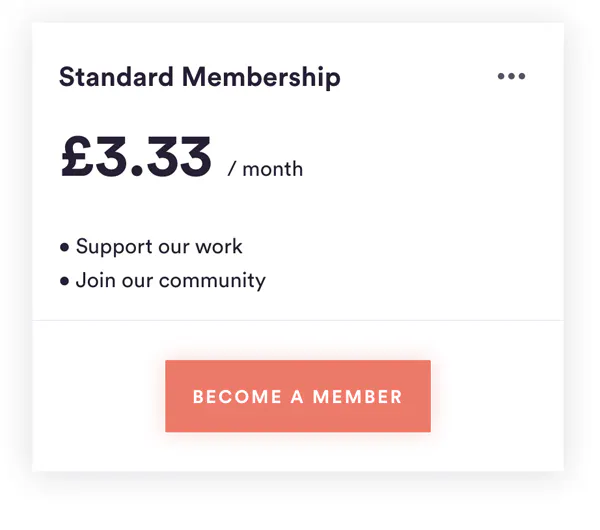The height and width of the screenshot is (530, 600).
Task: Click the word 'month' beside the price
Action: point(272,169)
